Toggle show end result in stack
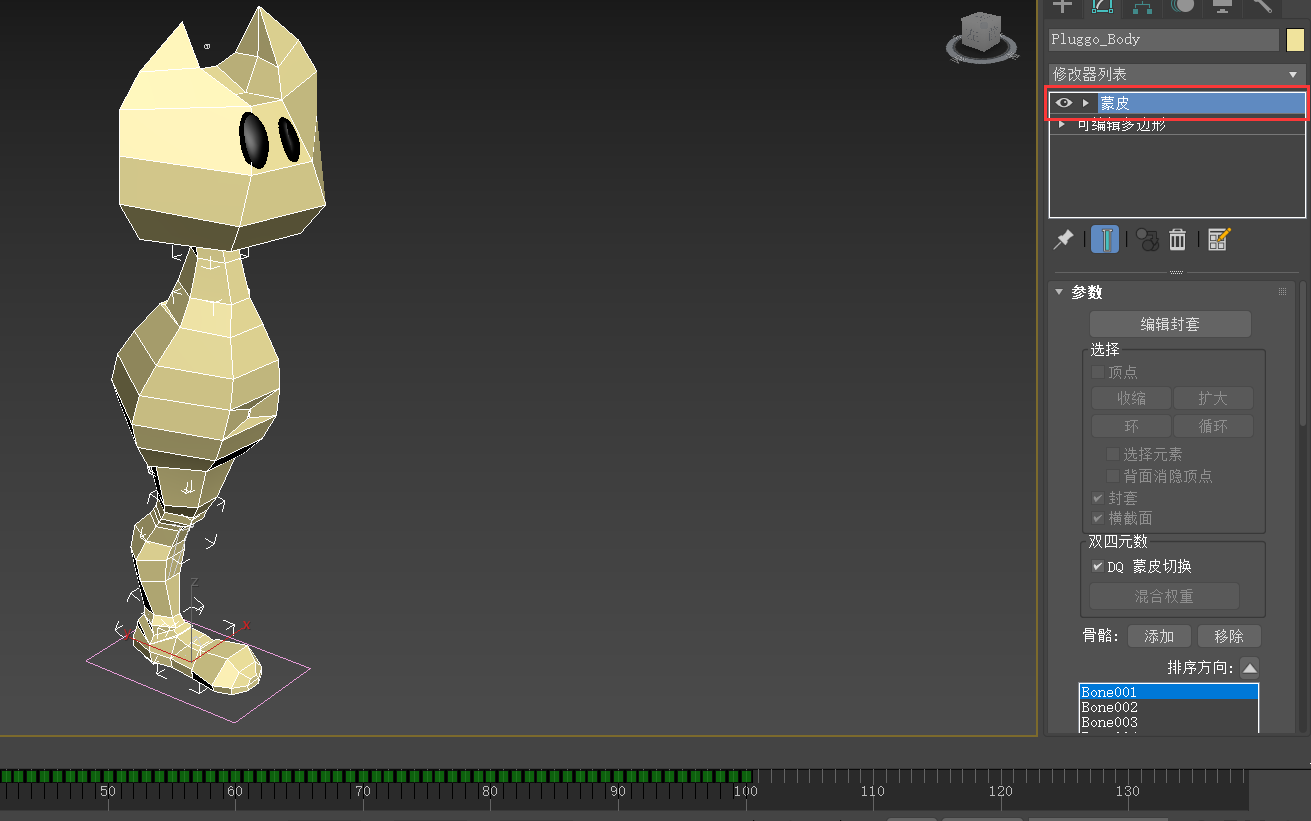Screen dimensions: 1311x821 click(1104, 239)
